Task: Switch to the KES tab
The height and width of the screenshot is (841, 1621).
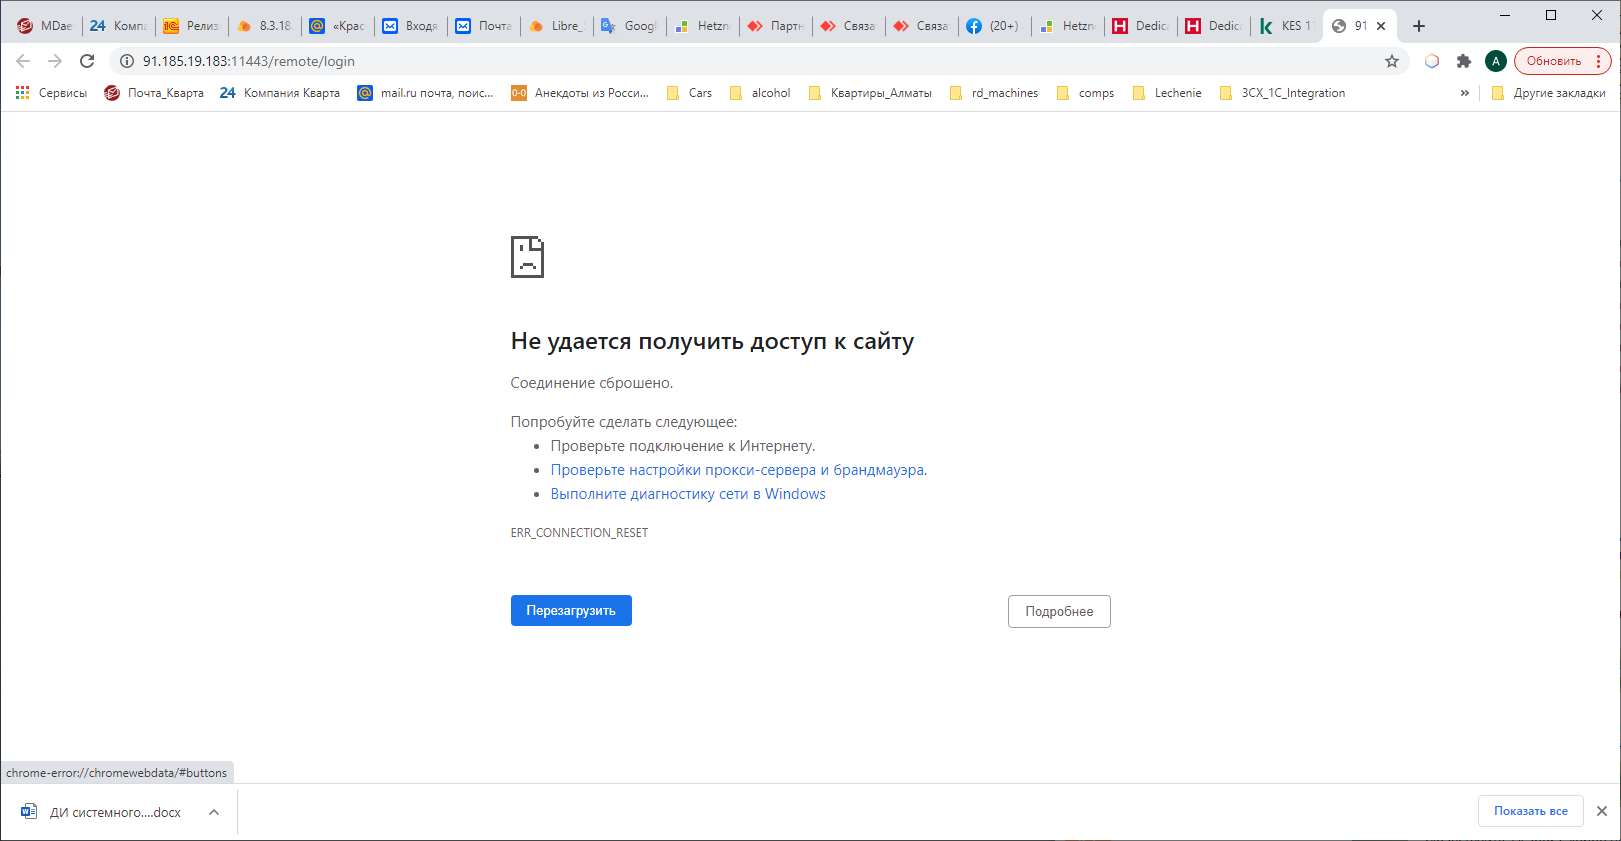Action: pyautogui.click(x=1285, y=26)
